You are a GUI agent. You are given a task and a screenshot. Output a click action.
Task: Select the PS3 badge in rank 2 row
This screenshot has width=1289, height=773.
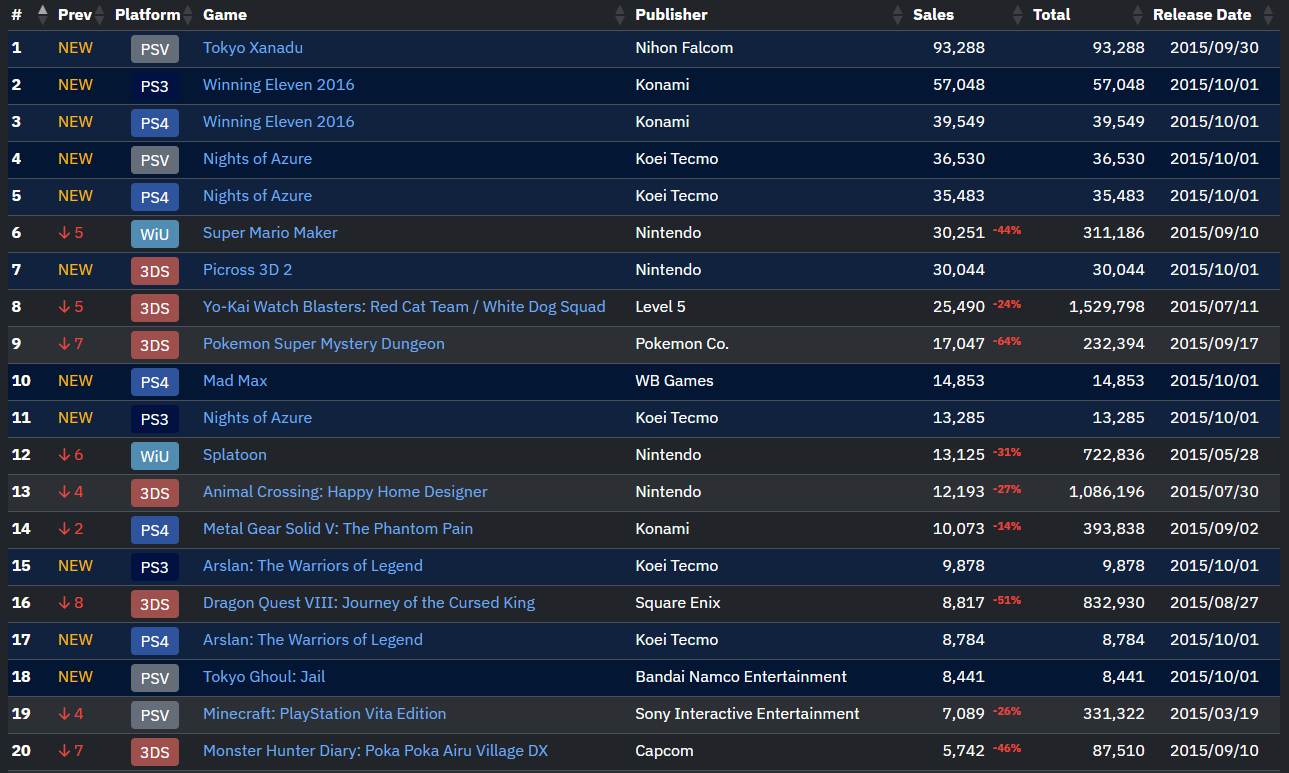point(155,86)
